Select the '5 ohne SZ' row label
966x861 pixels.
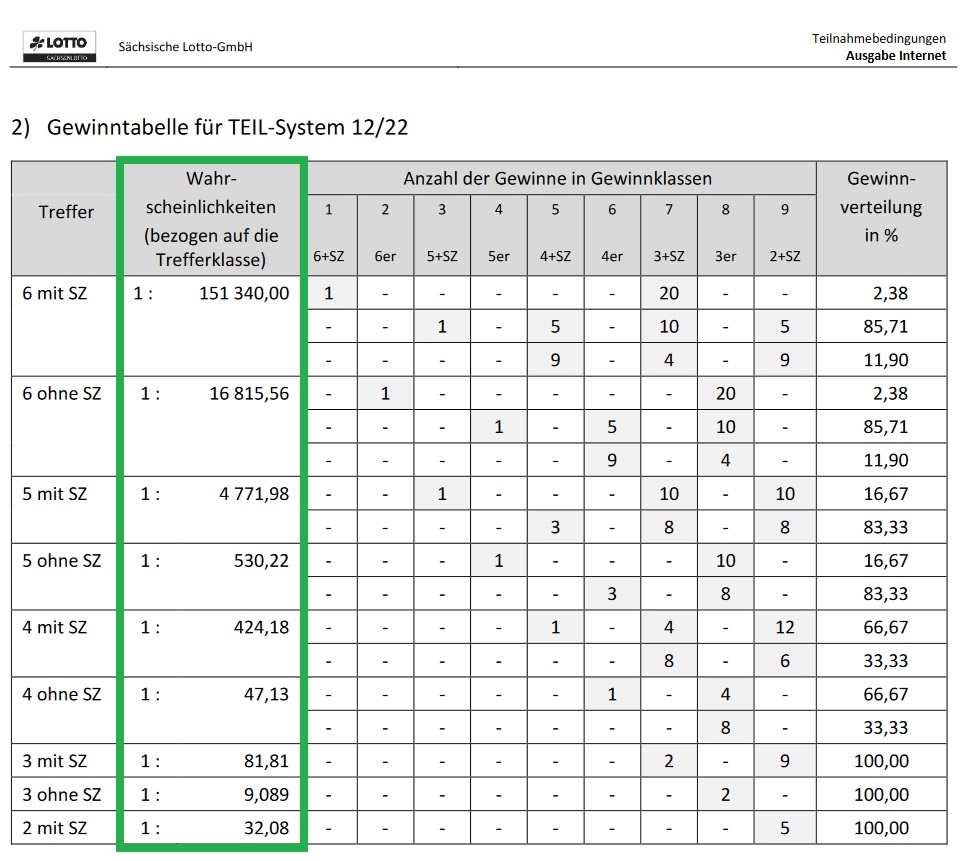click(x=62, y=560)
